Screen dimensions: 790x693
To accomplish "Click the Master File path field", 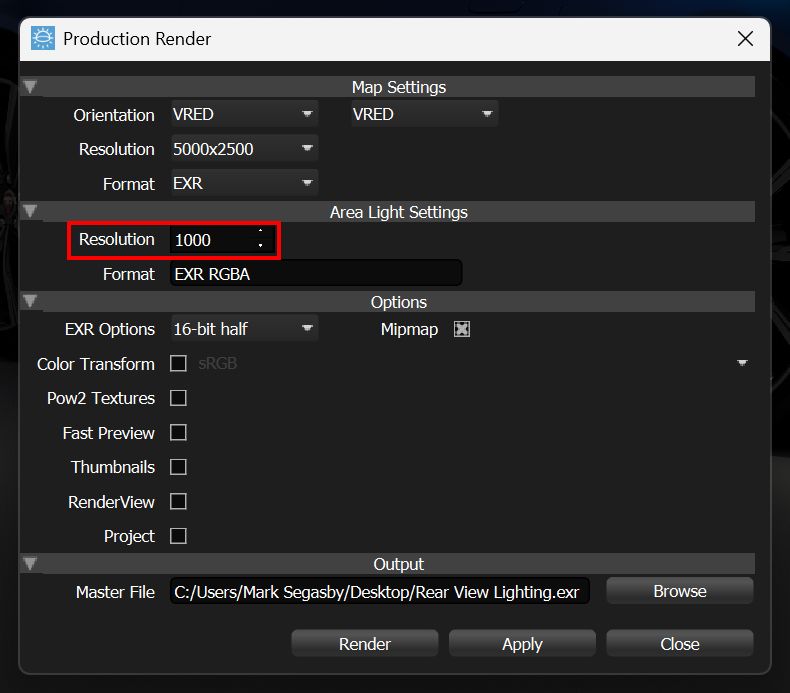I will (x=380, y=591).
